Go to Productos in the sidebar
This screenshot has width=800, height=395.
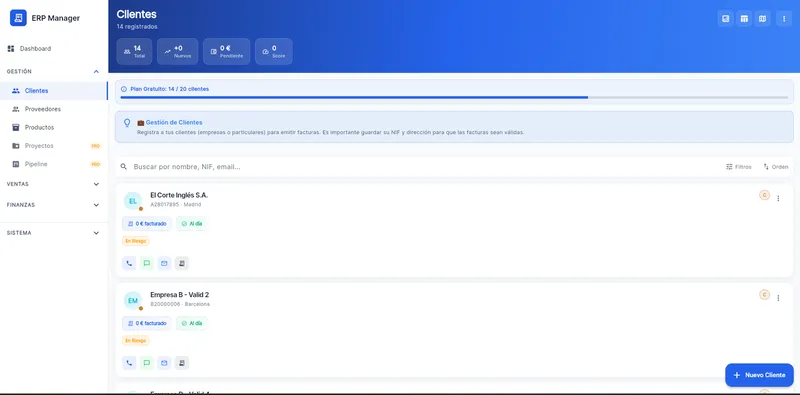[54, 128]
